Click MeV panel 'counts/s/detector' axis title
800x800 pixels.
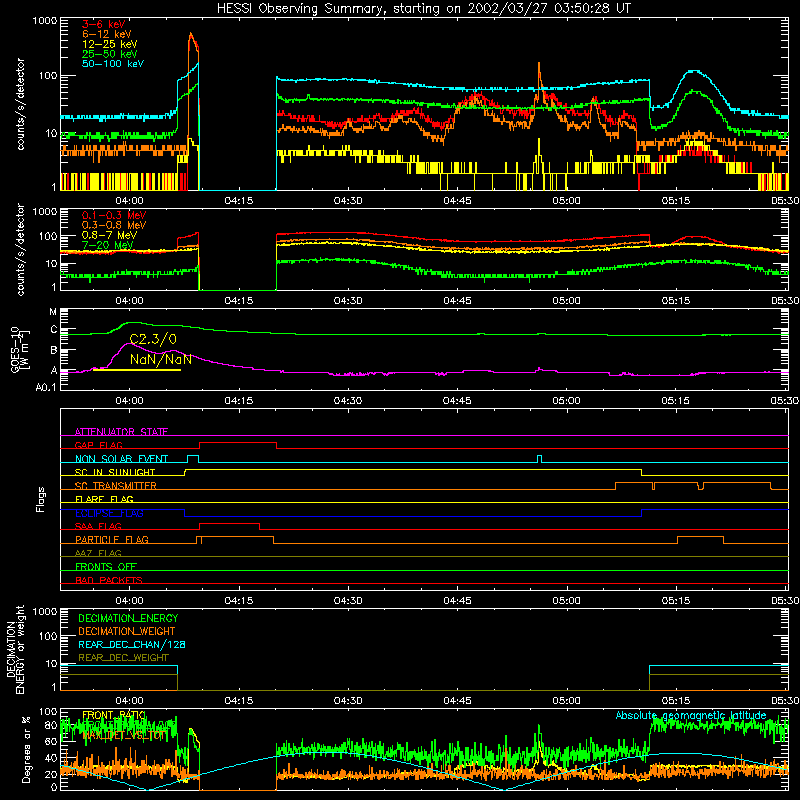click(x=20, y=249)
